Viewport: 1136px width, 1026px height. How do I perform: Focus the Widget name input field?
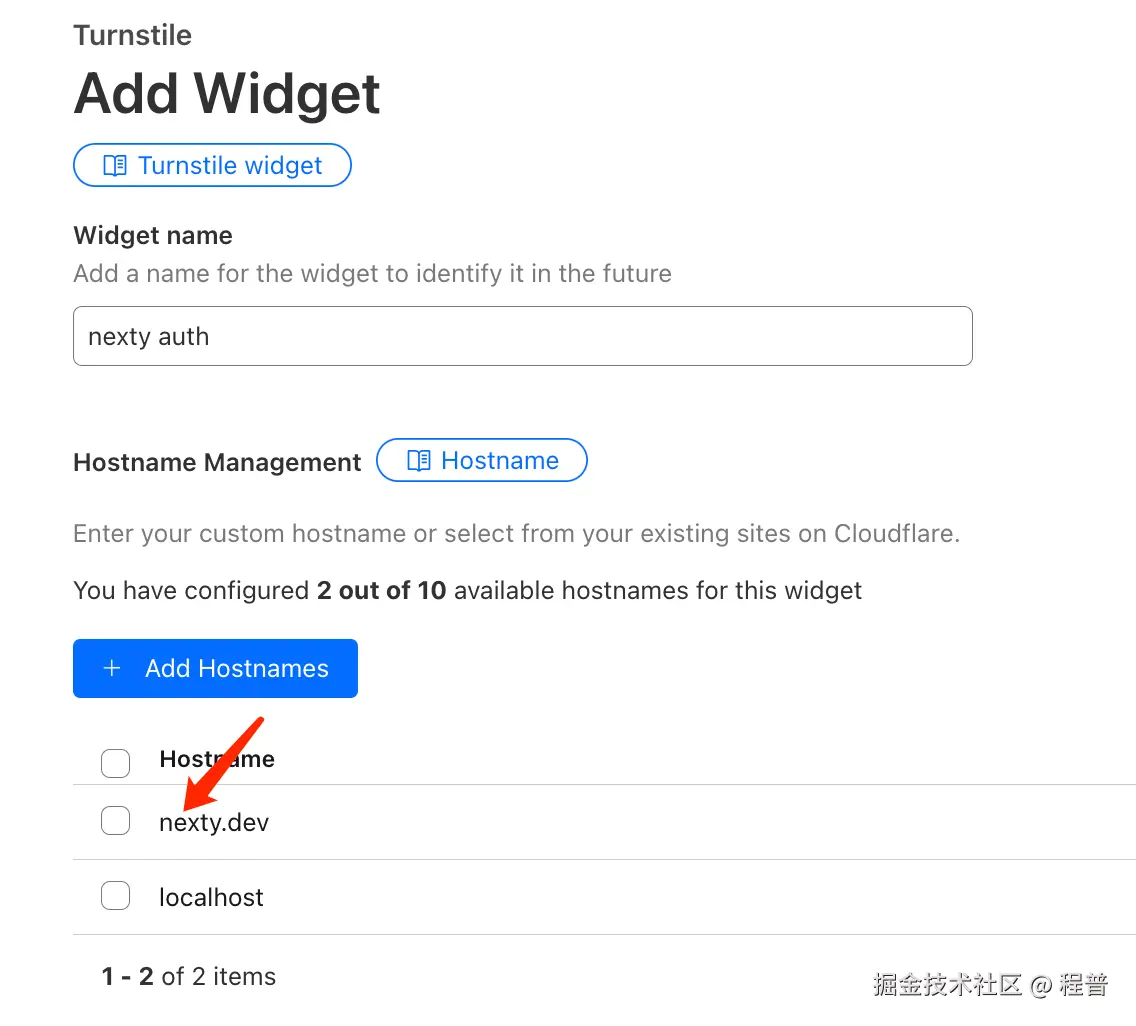522,336
